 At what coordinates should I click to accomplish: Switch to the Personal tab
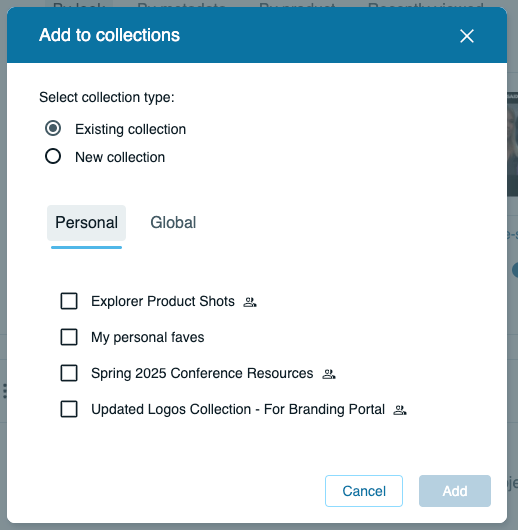(x=87, y=223)
